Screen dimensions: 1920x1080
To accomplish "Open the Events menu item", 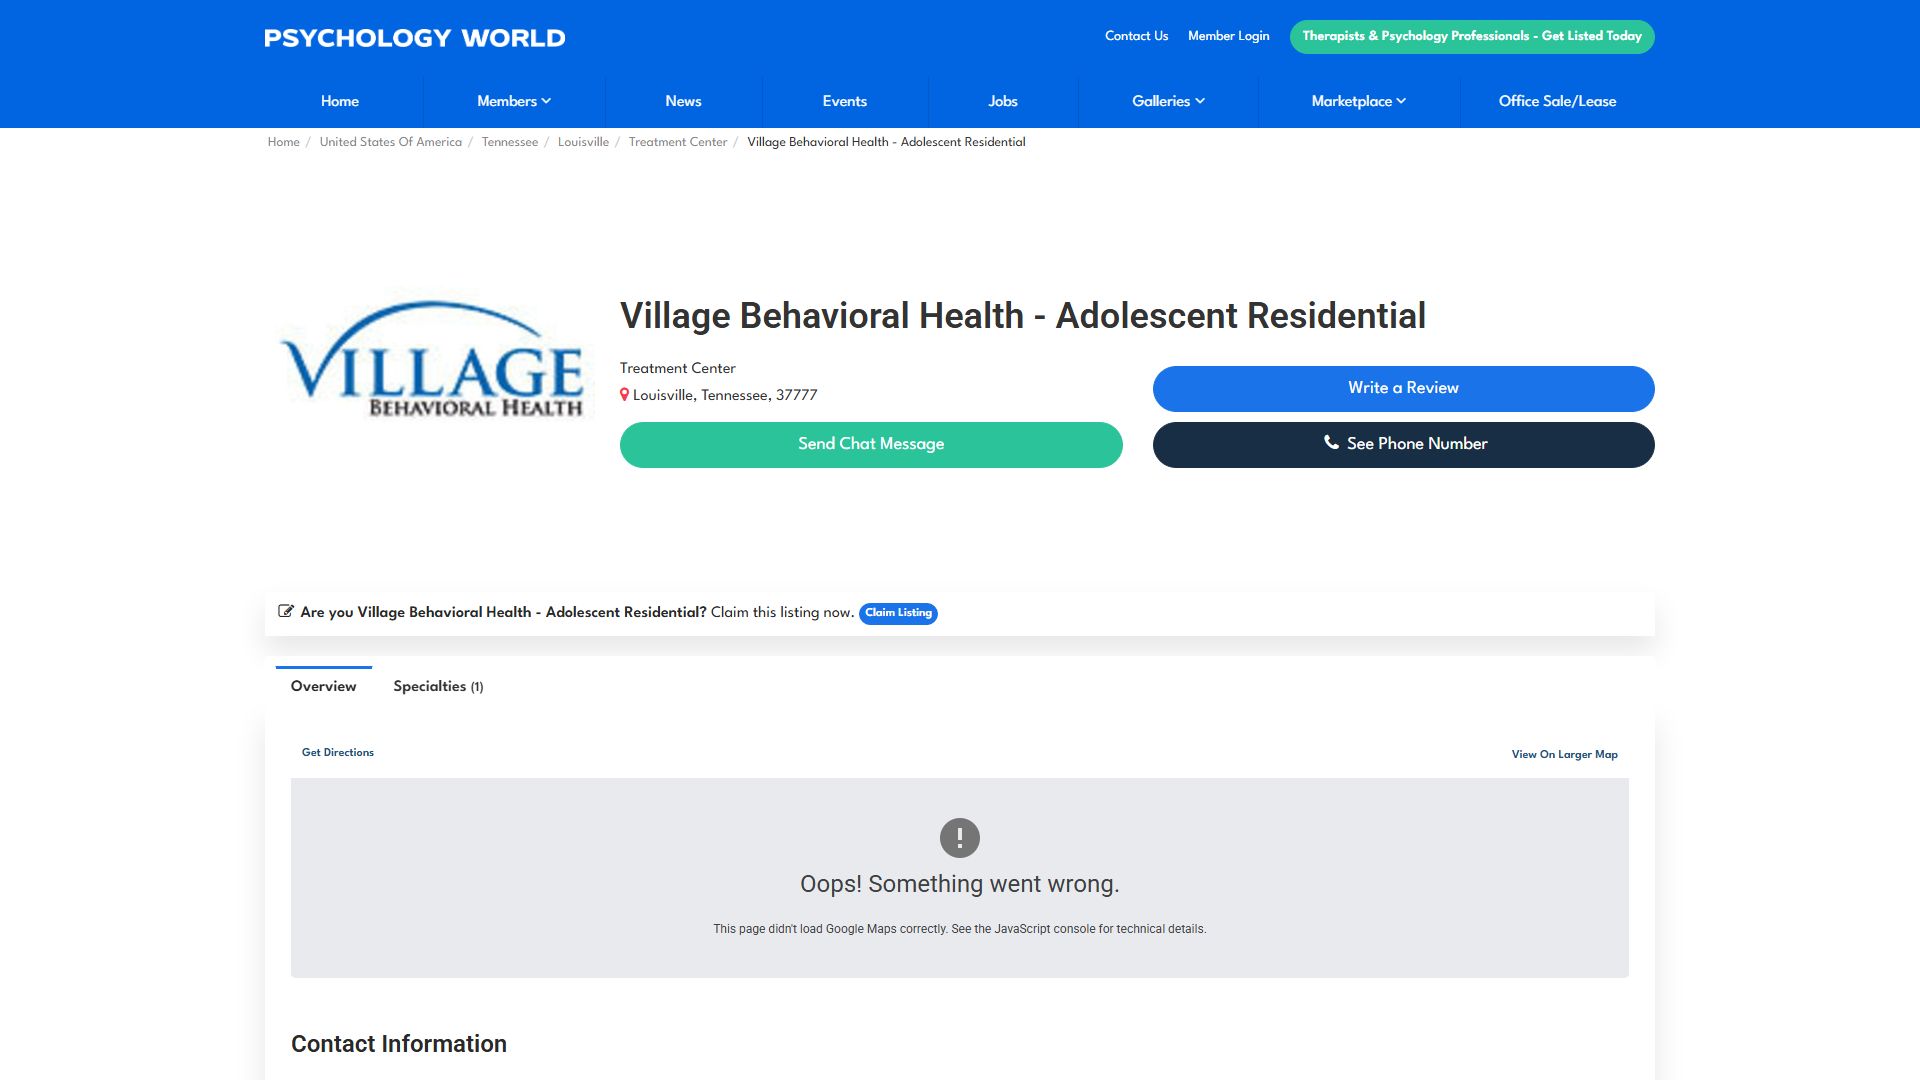I will [845, 101].
